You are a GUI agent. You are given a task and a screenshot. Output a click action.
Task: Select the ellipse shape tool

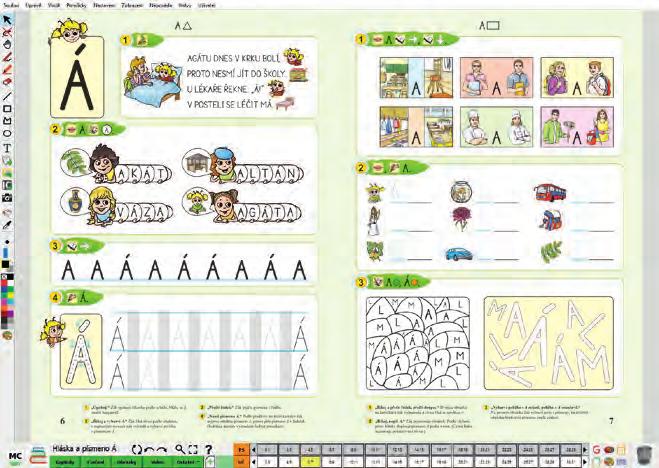click(x=7, y=134)
